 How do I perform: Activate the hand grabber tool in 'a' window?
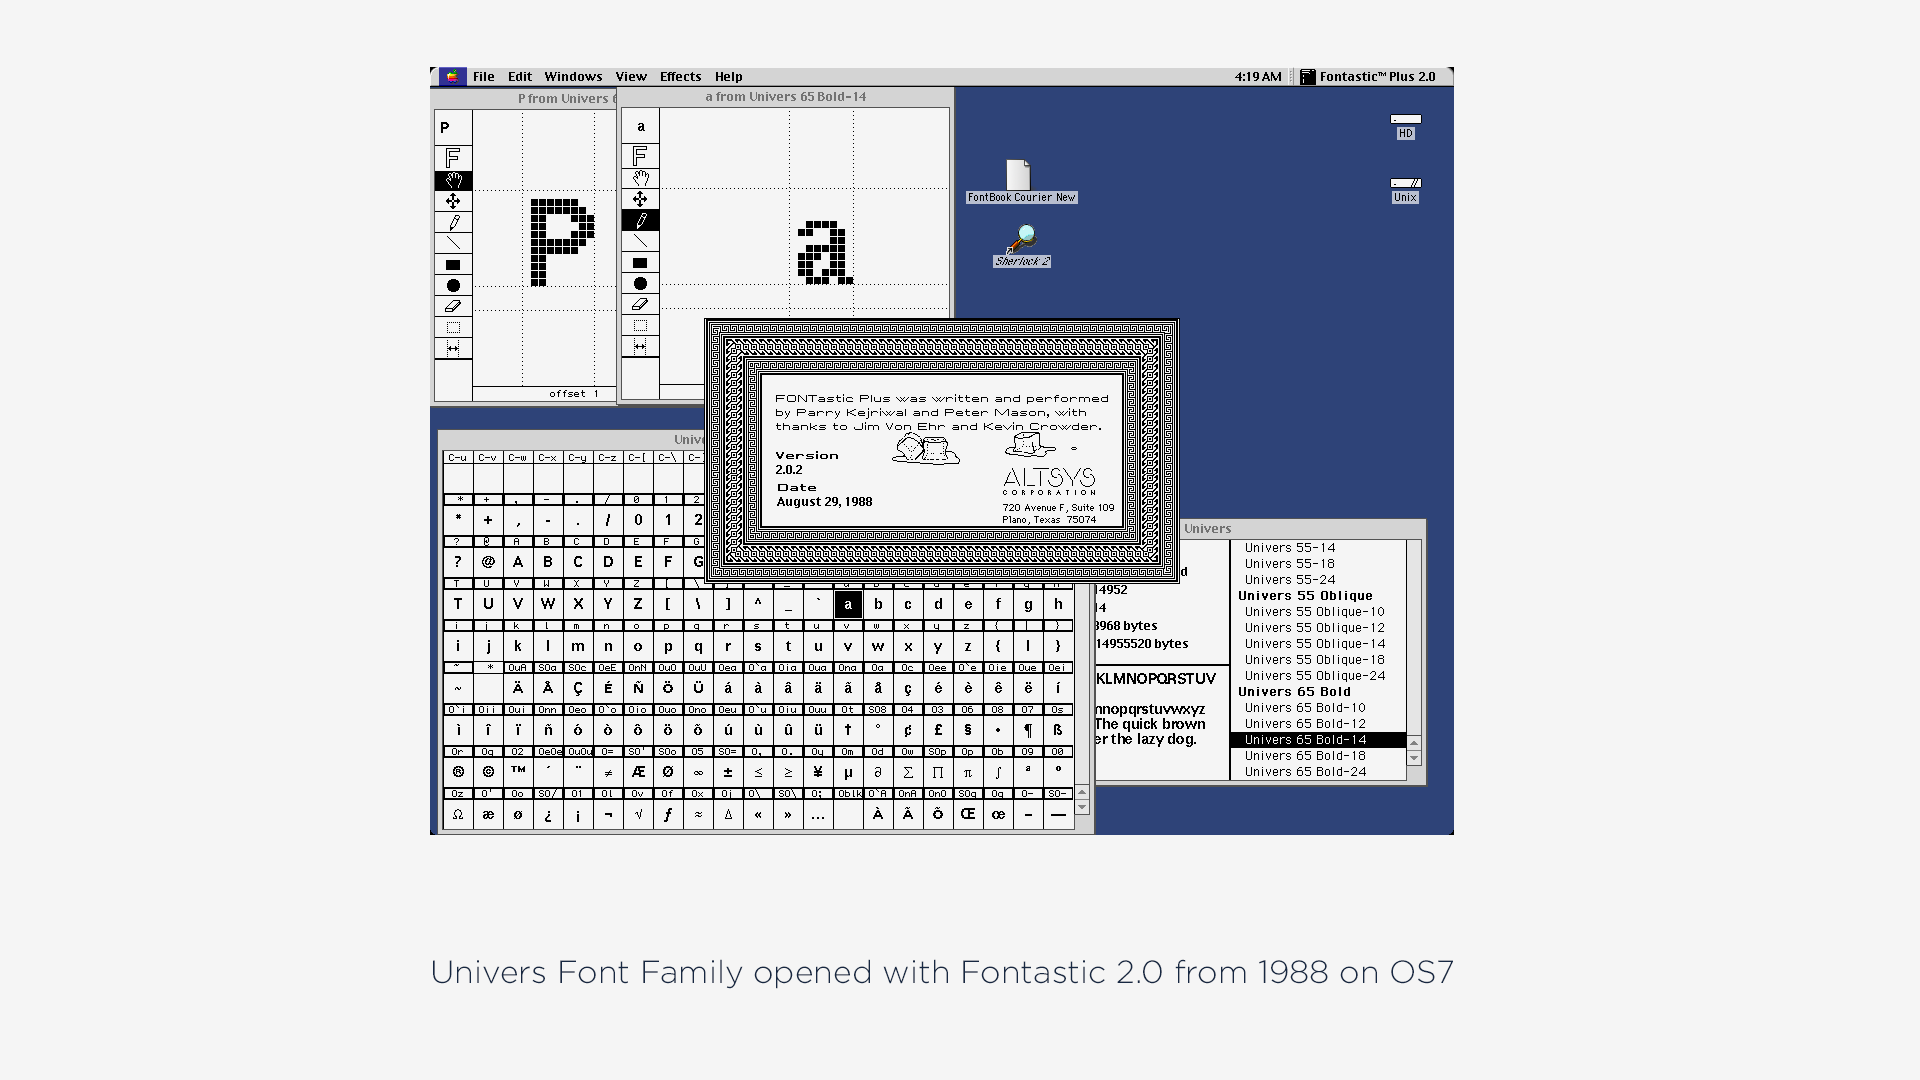click(x=640, y=178)
